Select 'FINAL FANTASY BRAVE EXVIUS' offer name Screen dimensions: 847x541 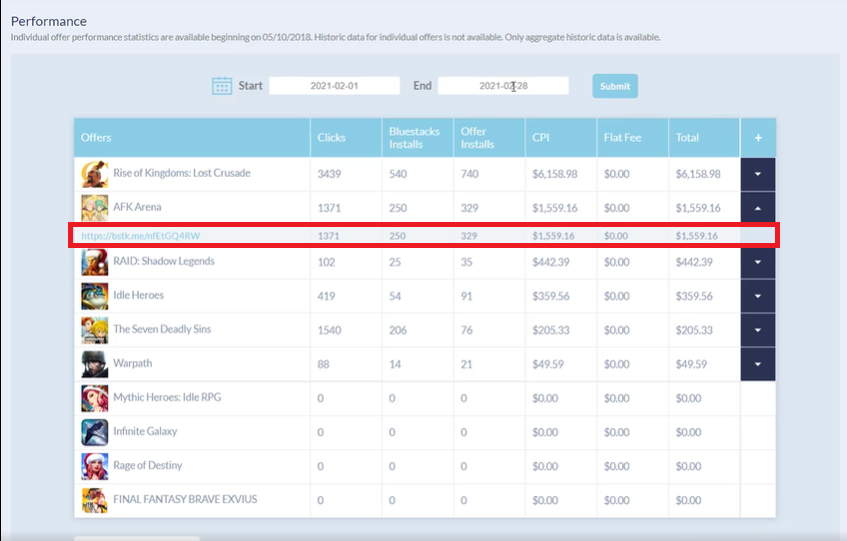(x=185, y=499)
